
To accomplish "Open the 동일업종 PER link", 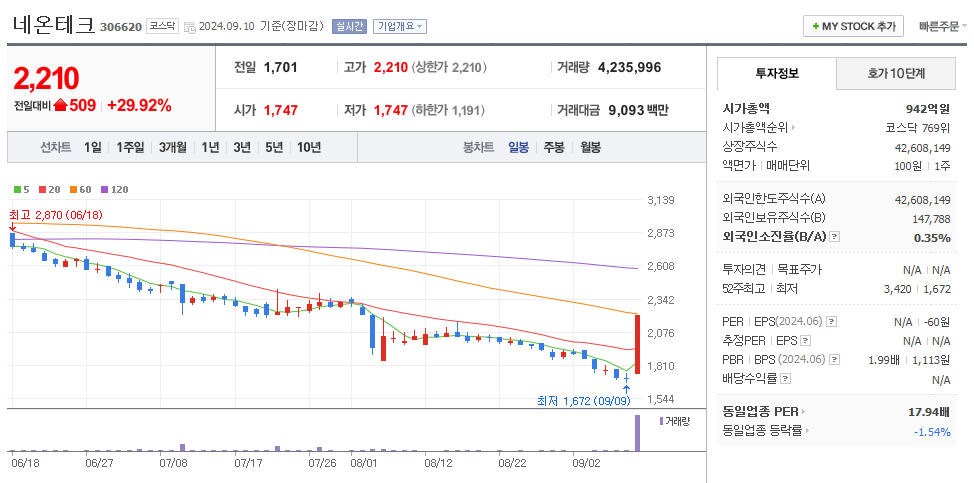I will pos(760,411).
